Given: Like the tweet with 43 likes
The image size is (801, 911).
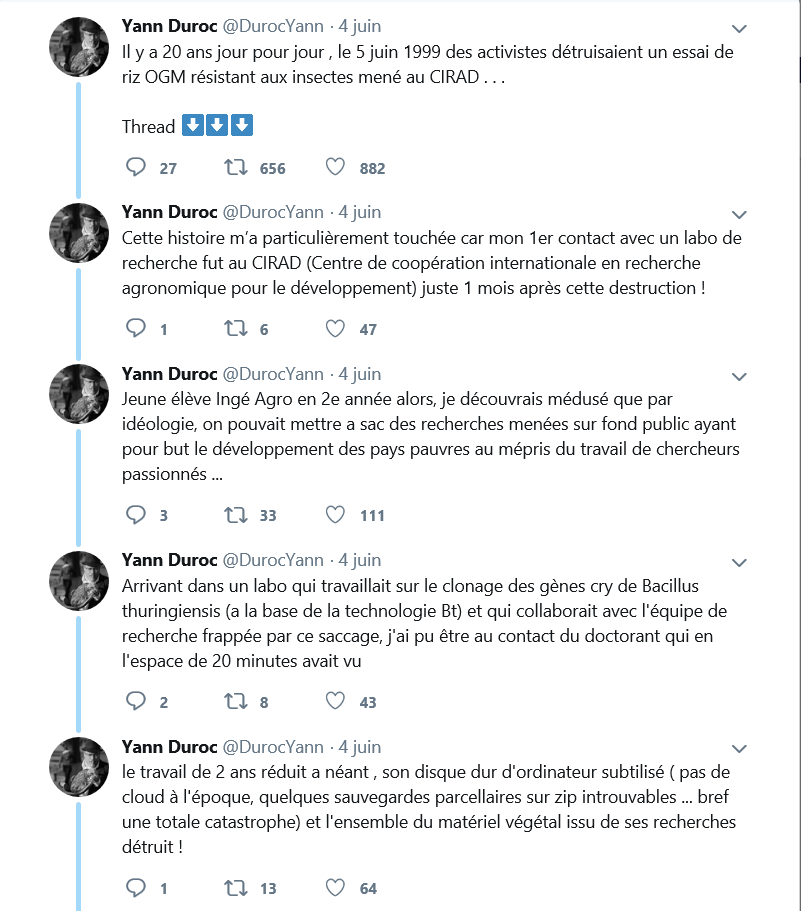Looking at the screenshot, I should pyautogui.click(x=335, y=701).
